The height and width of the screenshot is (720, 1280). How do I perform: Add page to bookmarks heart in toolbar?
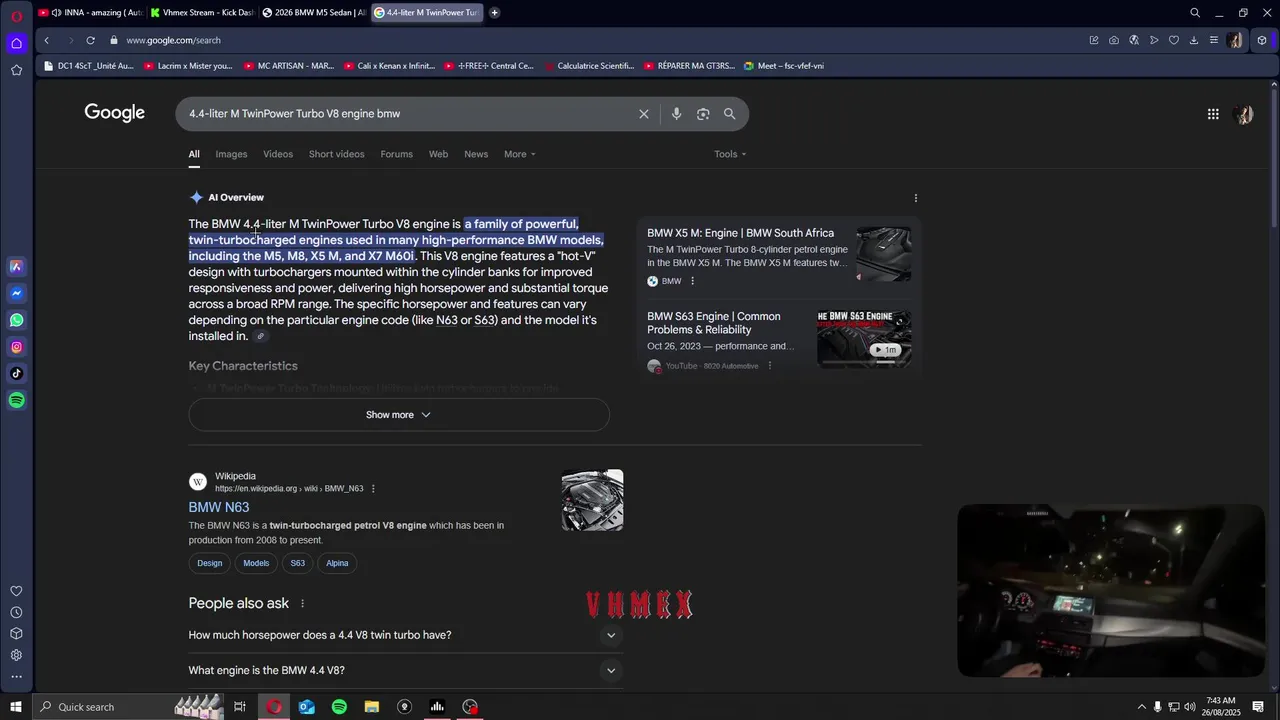click(x=1174, y=40)
